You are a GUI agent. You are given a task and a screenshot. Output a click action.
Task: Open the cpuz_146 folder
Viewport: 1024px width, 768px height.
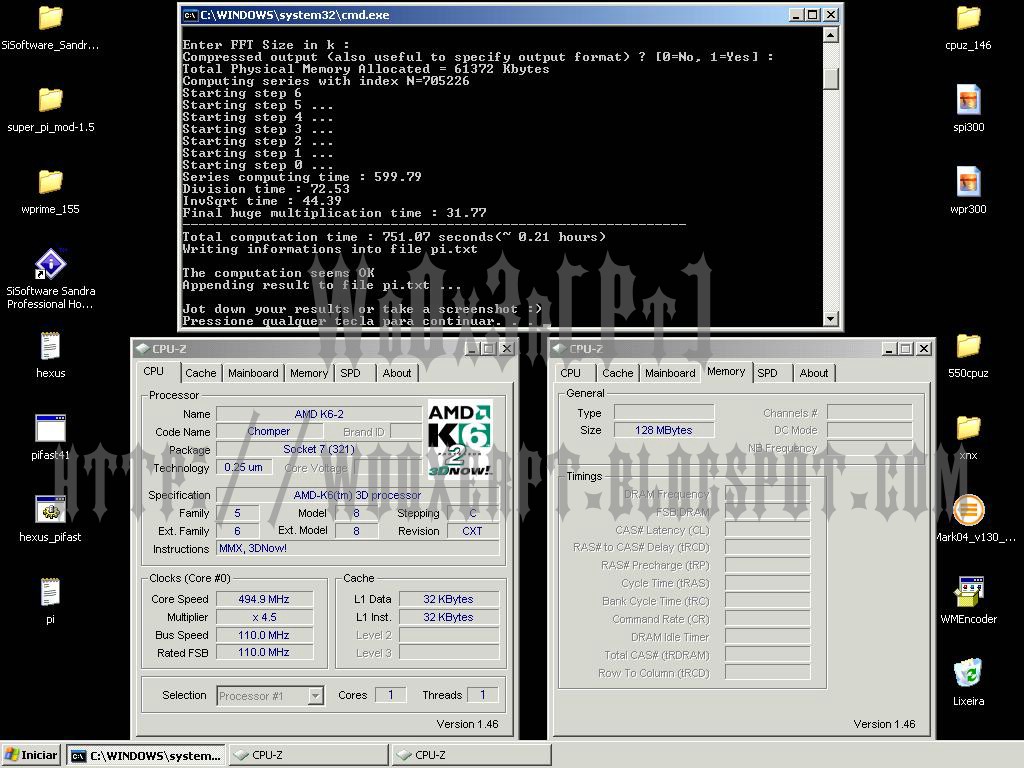point(968,18)
